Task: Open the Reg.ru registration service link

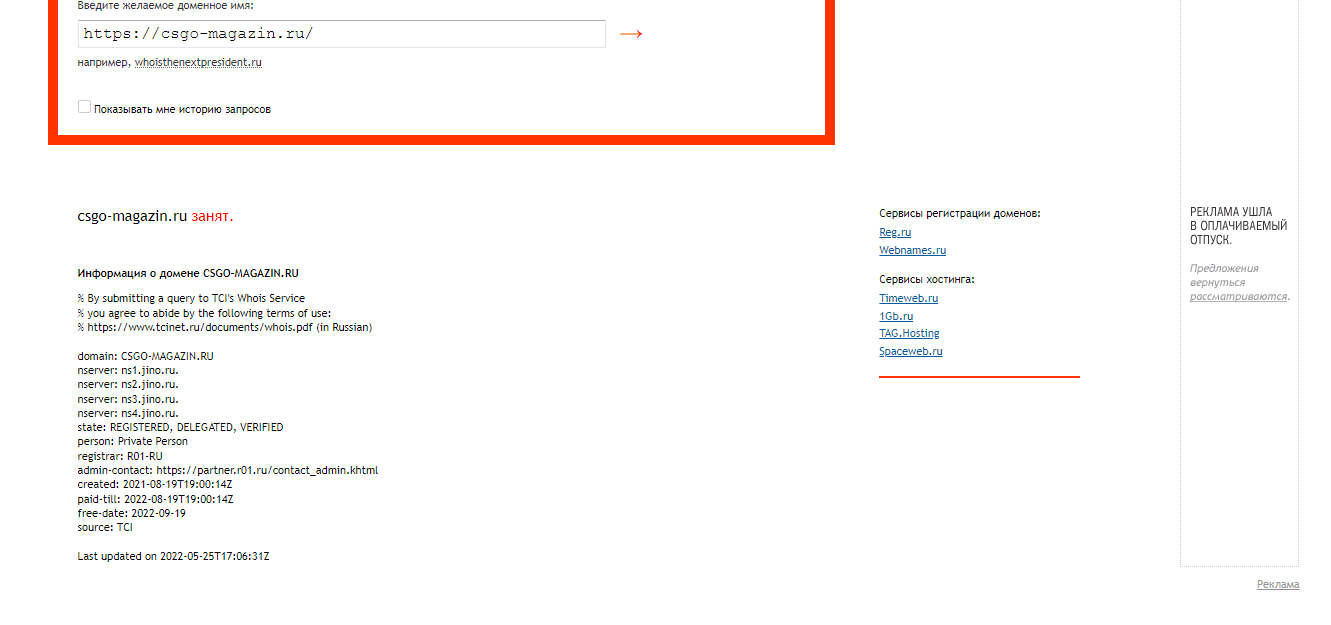Action: pos(895,232)
